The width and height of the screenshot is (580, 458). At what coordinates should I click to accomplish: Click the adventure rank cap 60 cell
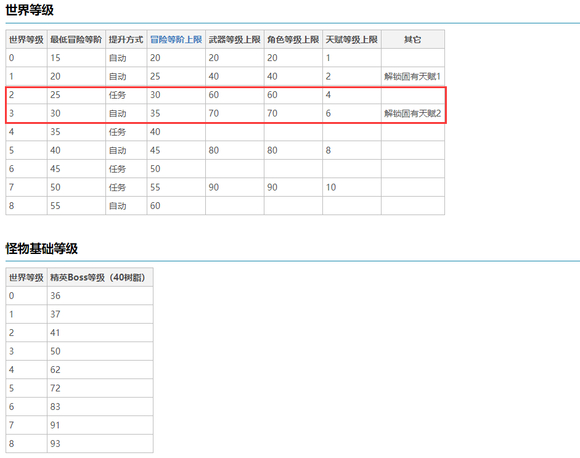point(176,206)
